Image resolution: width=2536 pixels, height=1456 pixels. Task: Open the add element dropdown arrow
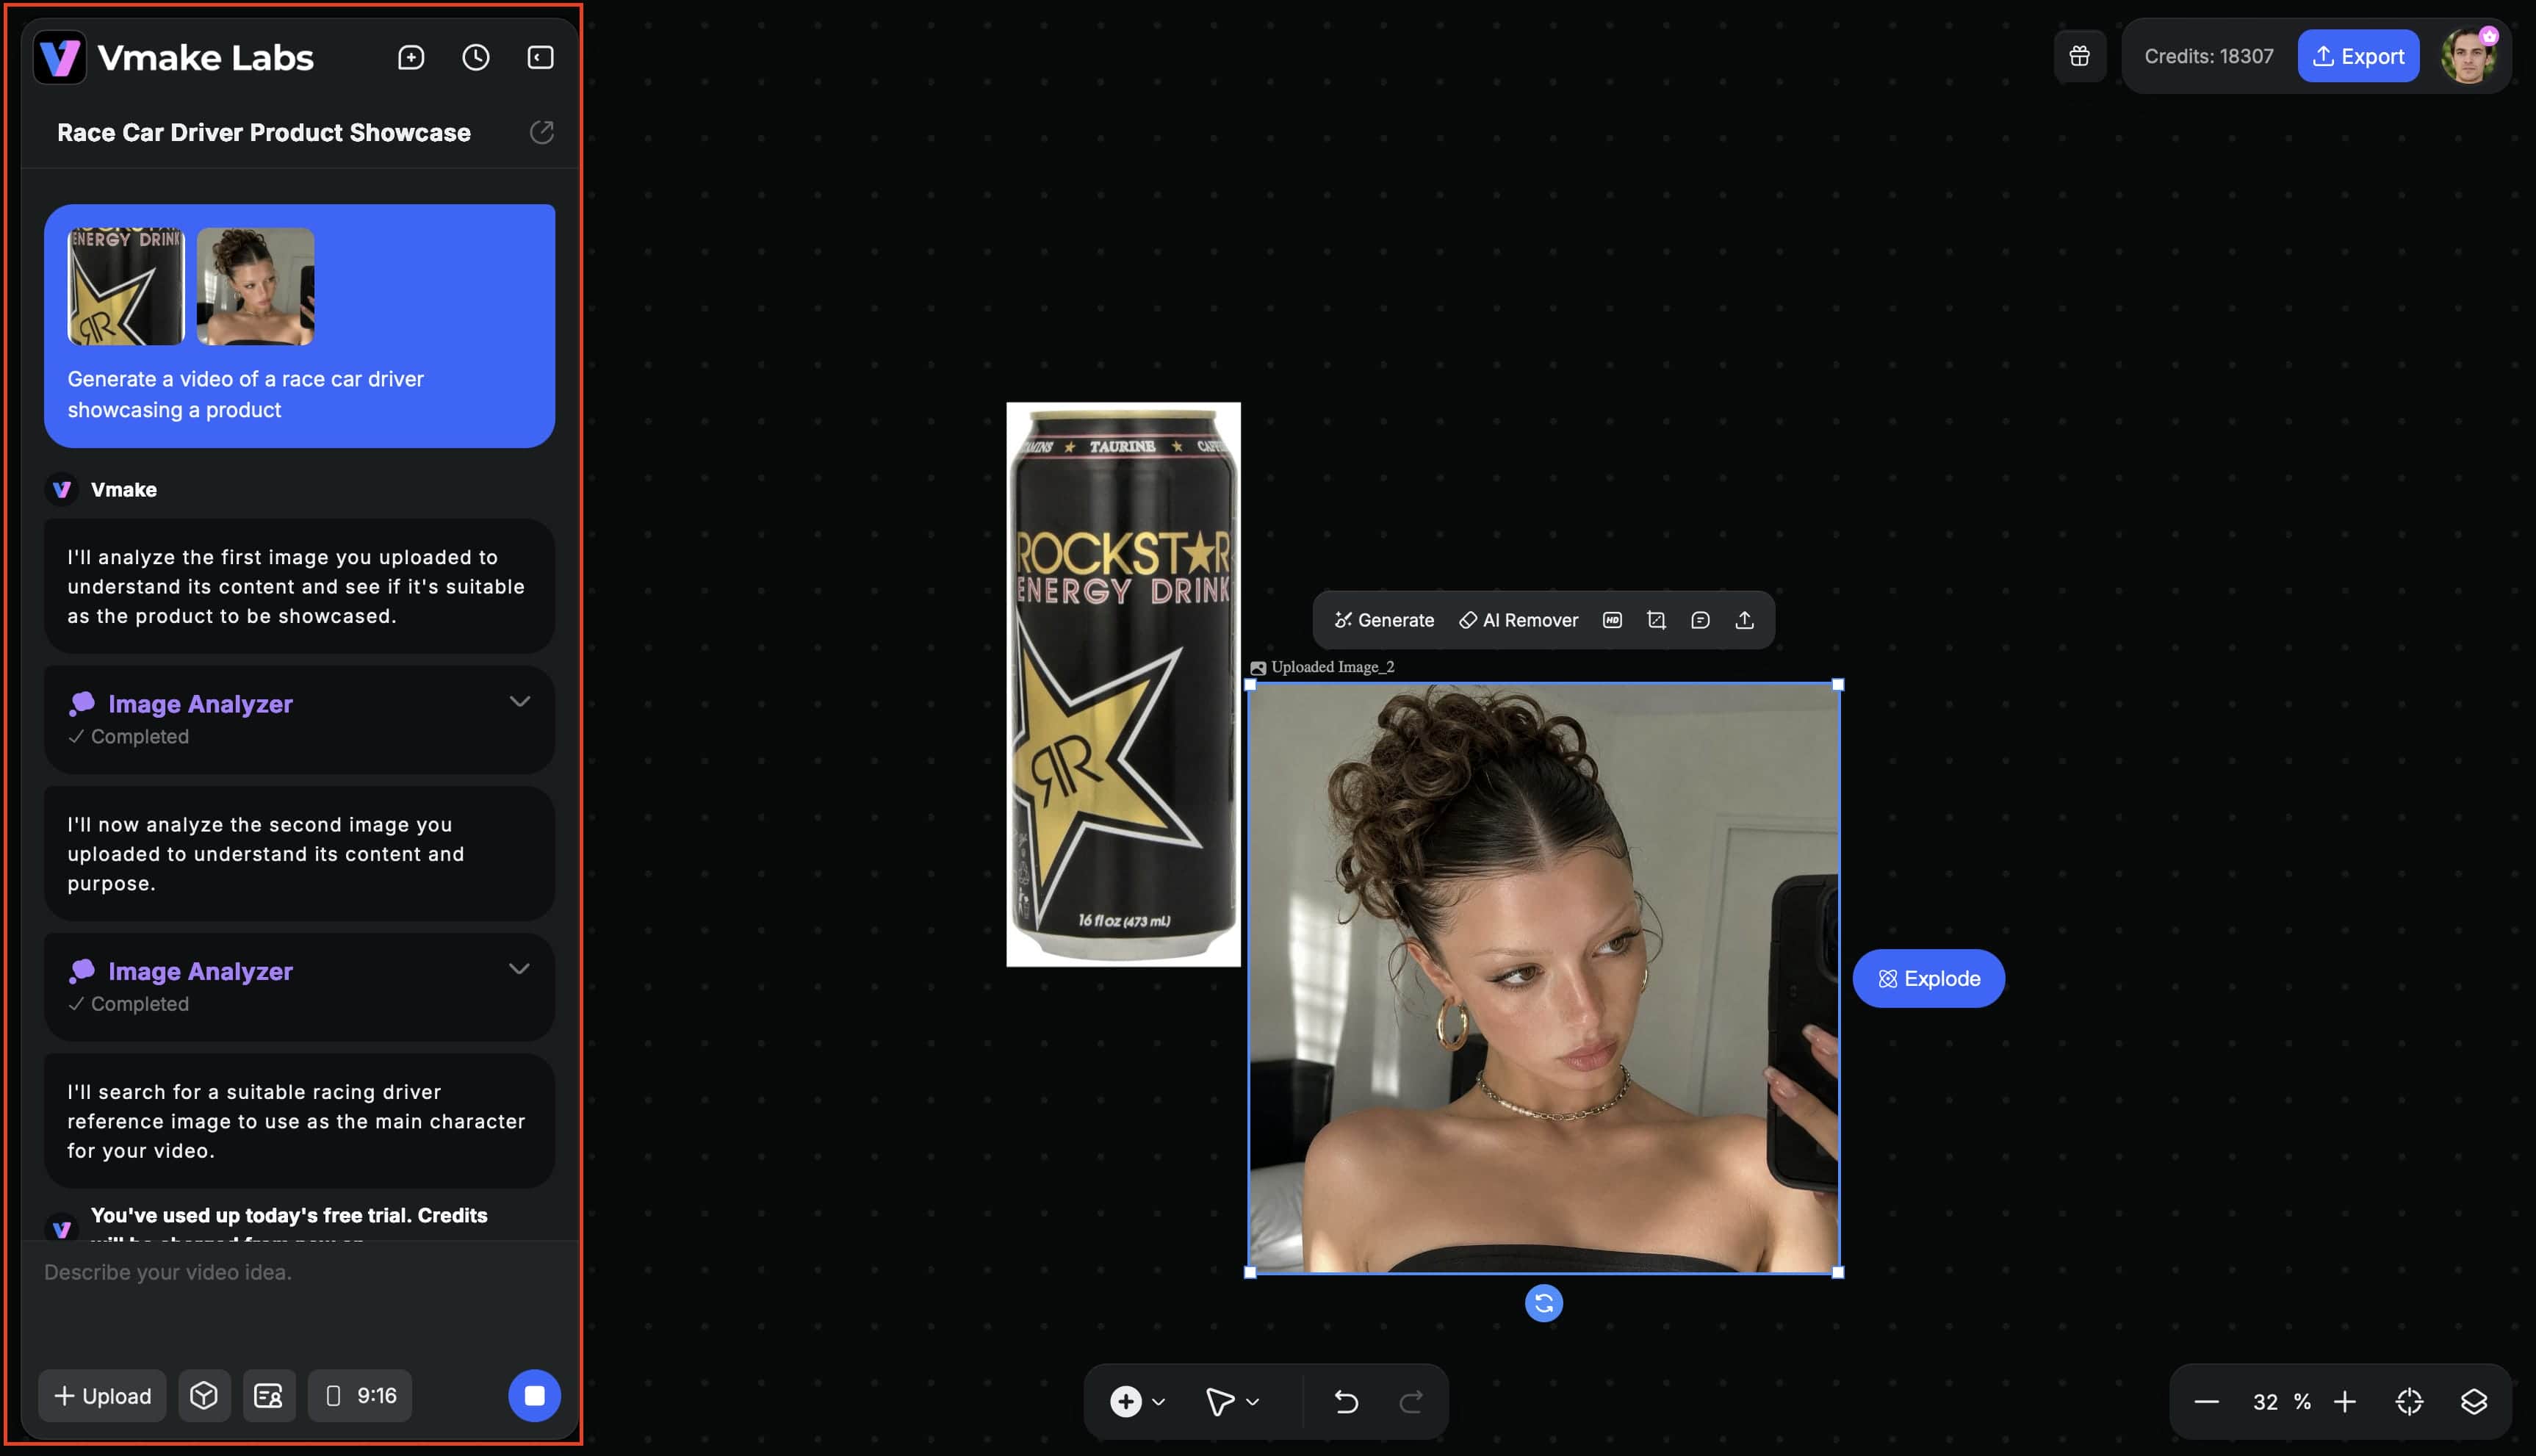[x=1159, y=1402]
